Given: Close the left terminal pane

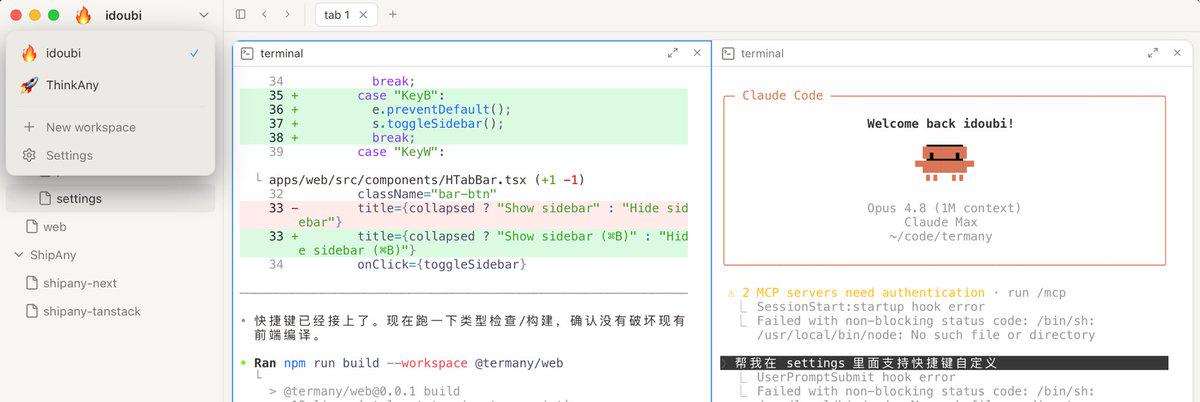Looking at the screenshot, I should pyautogui.click(x=697, y=53).
